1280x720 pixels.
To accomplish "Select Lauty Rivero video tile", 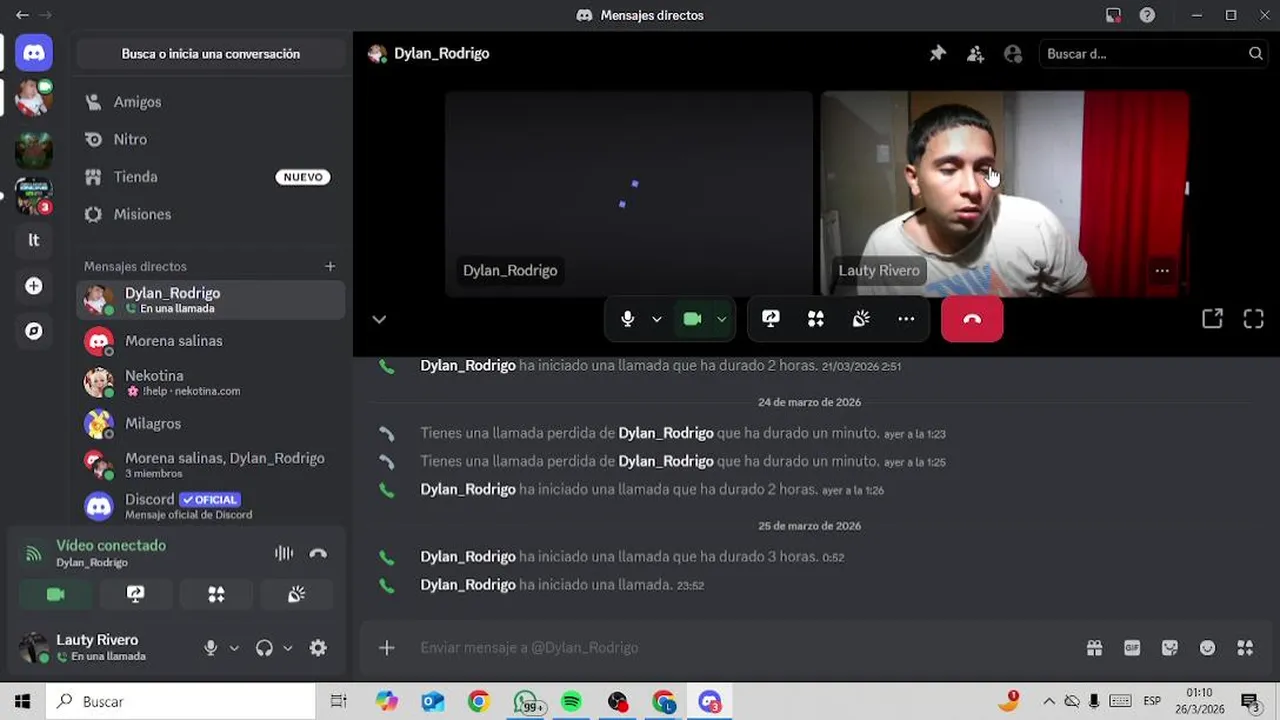I will coord(1005,194).
